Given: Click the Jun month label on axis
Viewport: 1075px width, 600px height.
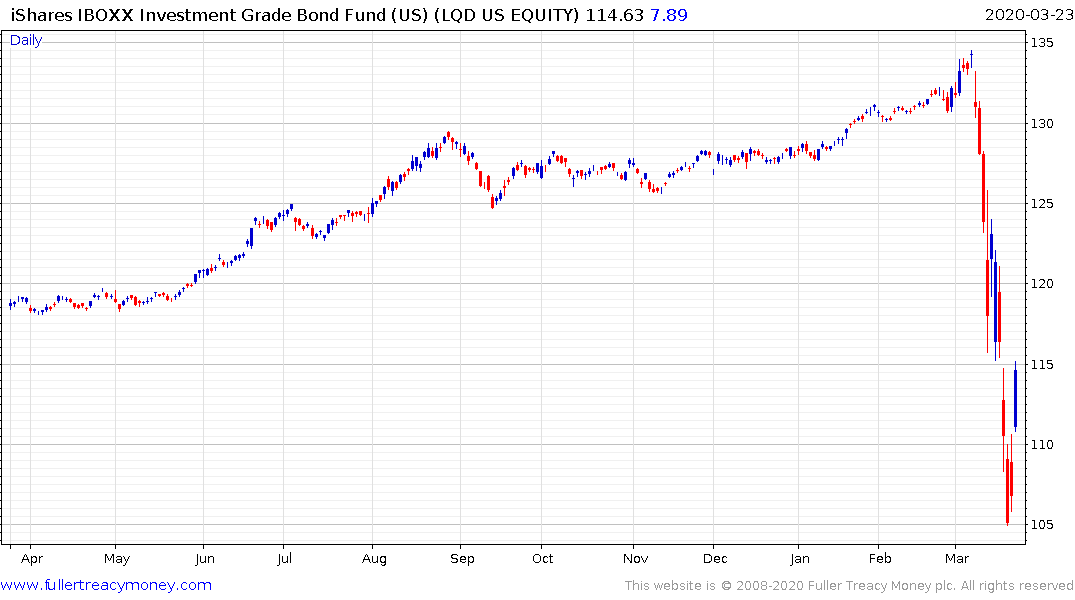Looking at the screenshot, I should (x=204, y=559).
